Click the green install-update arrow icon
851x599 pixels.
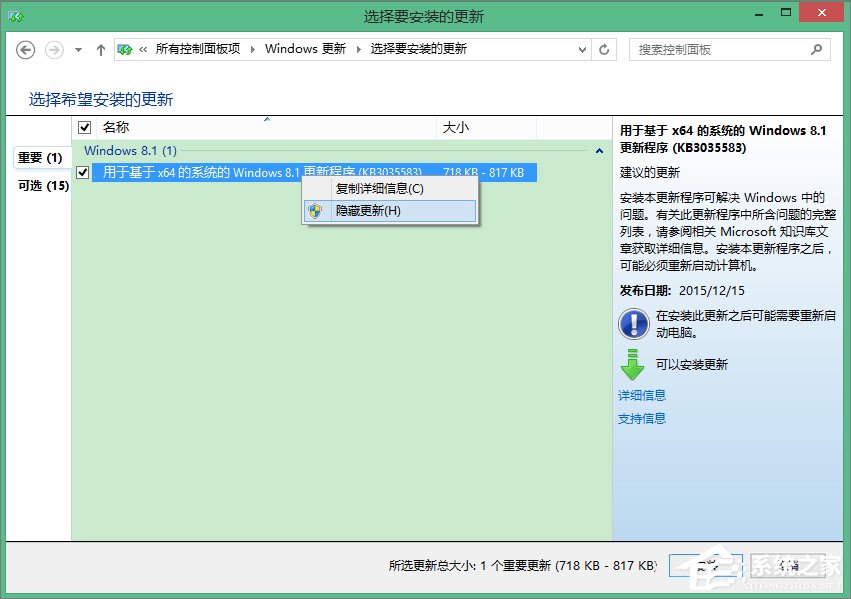point(631,363)
